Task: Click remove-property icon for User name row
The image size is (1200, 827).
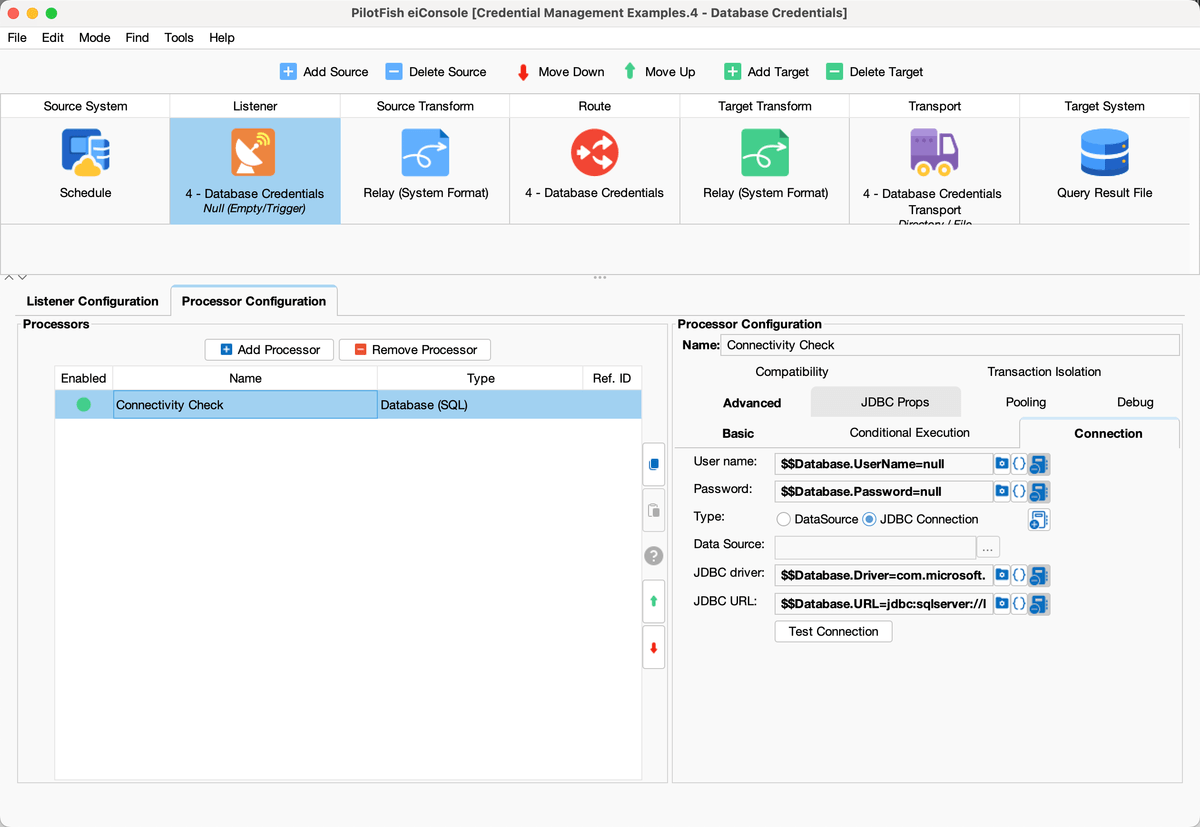Action: (1039, 464)
